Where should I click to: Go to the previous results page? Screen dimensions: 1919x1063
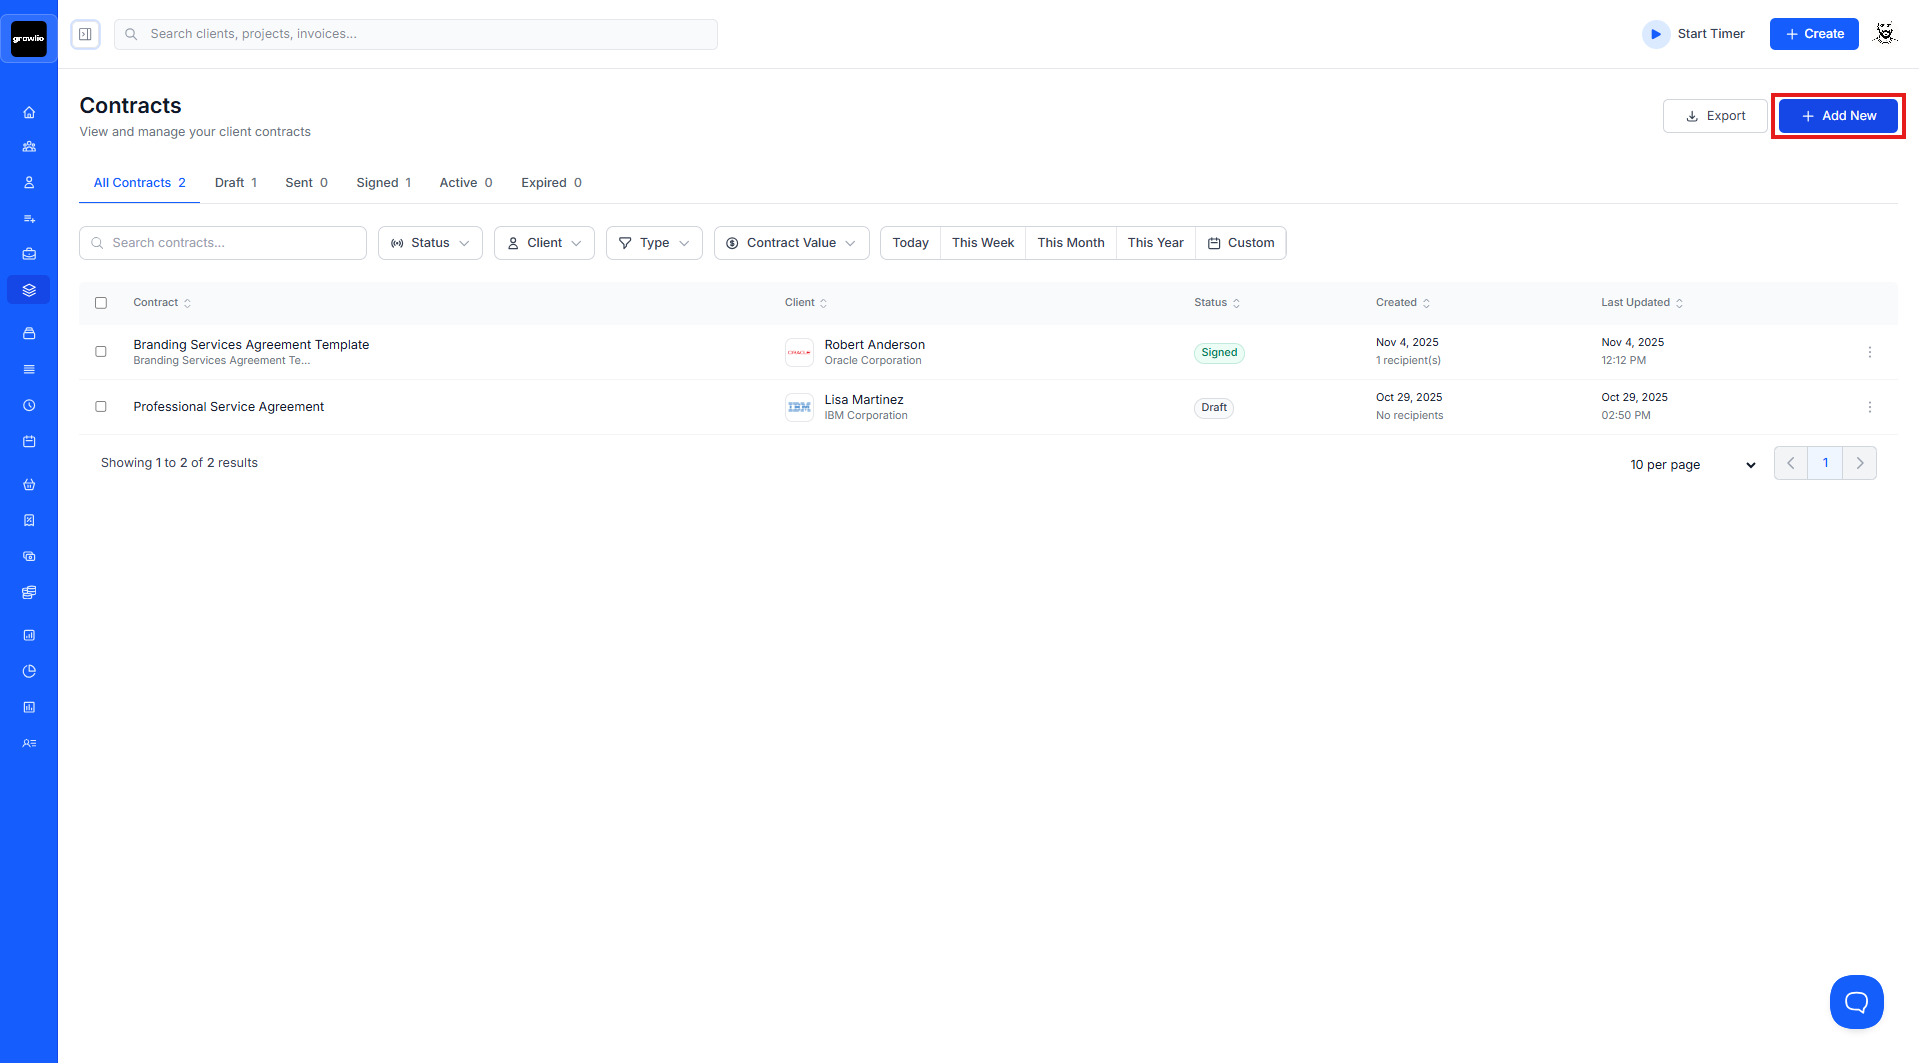point(1791,463)
